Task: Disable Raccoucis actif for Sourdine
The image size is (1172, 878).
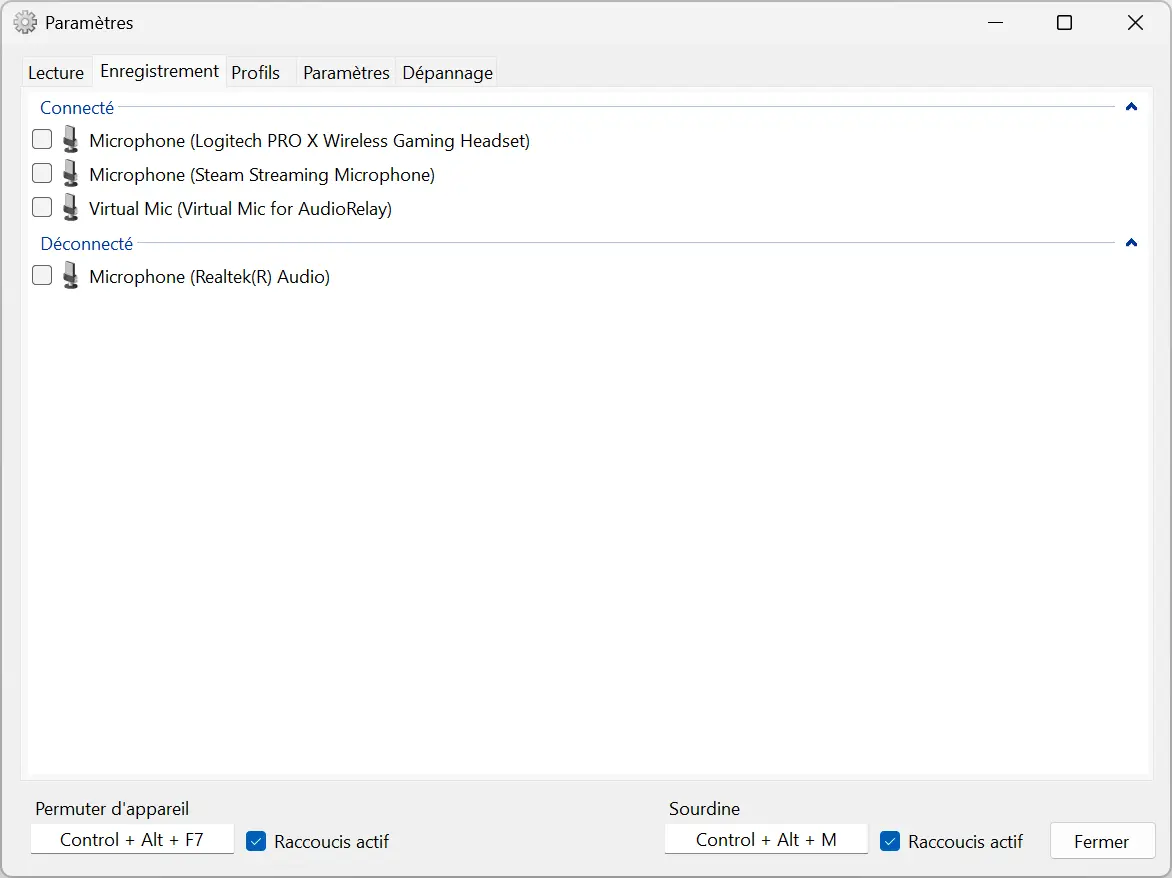Action: pyautogui.click(x=889, y=841)
